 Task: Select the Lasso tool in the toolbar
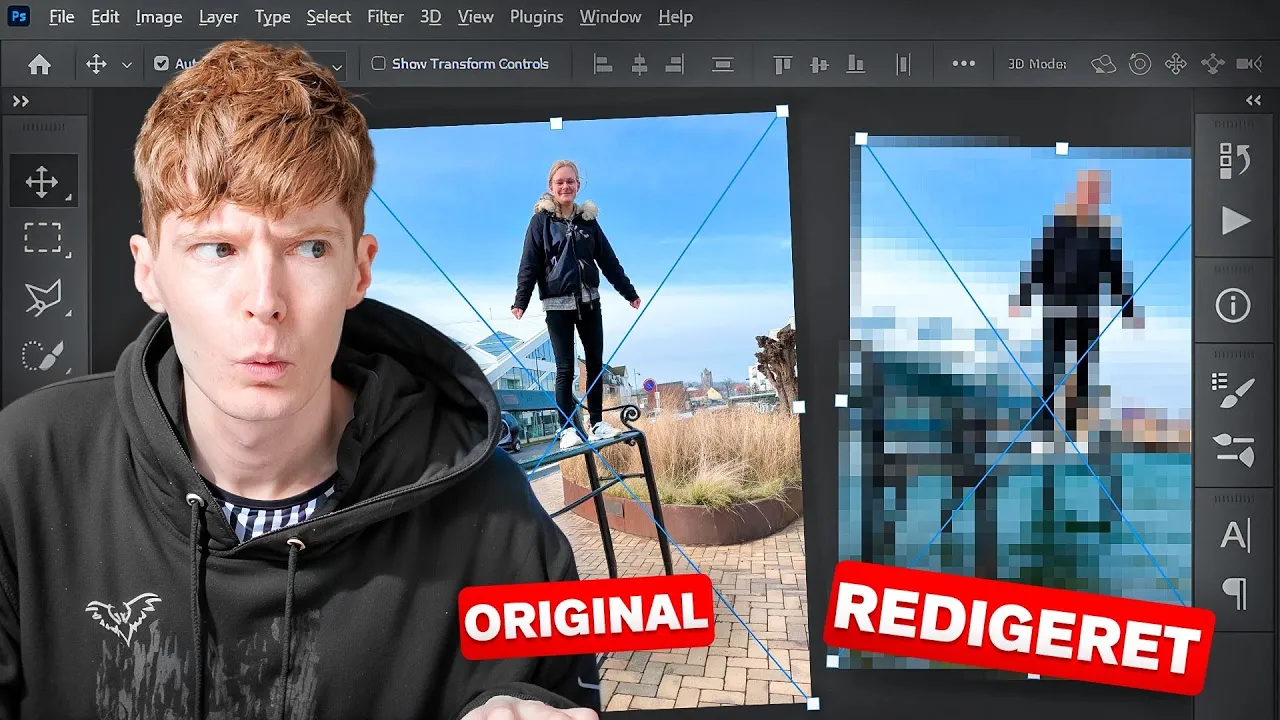[42, 298]
